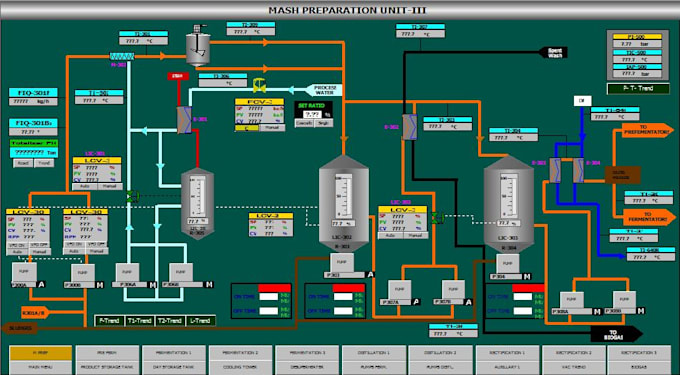The image size is (680, 375).
Task: Click the R-305 level gauge
Action: 197,196
